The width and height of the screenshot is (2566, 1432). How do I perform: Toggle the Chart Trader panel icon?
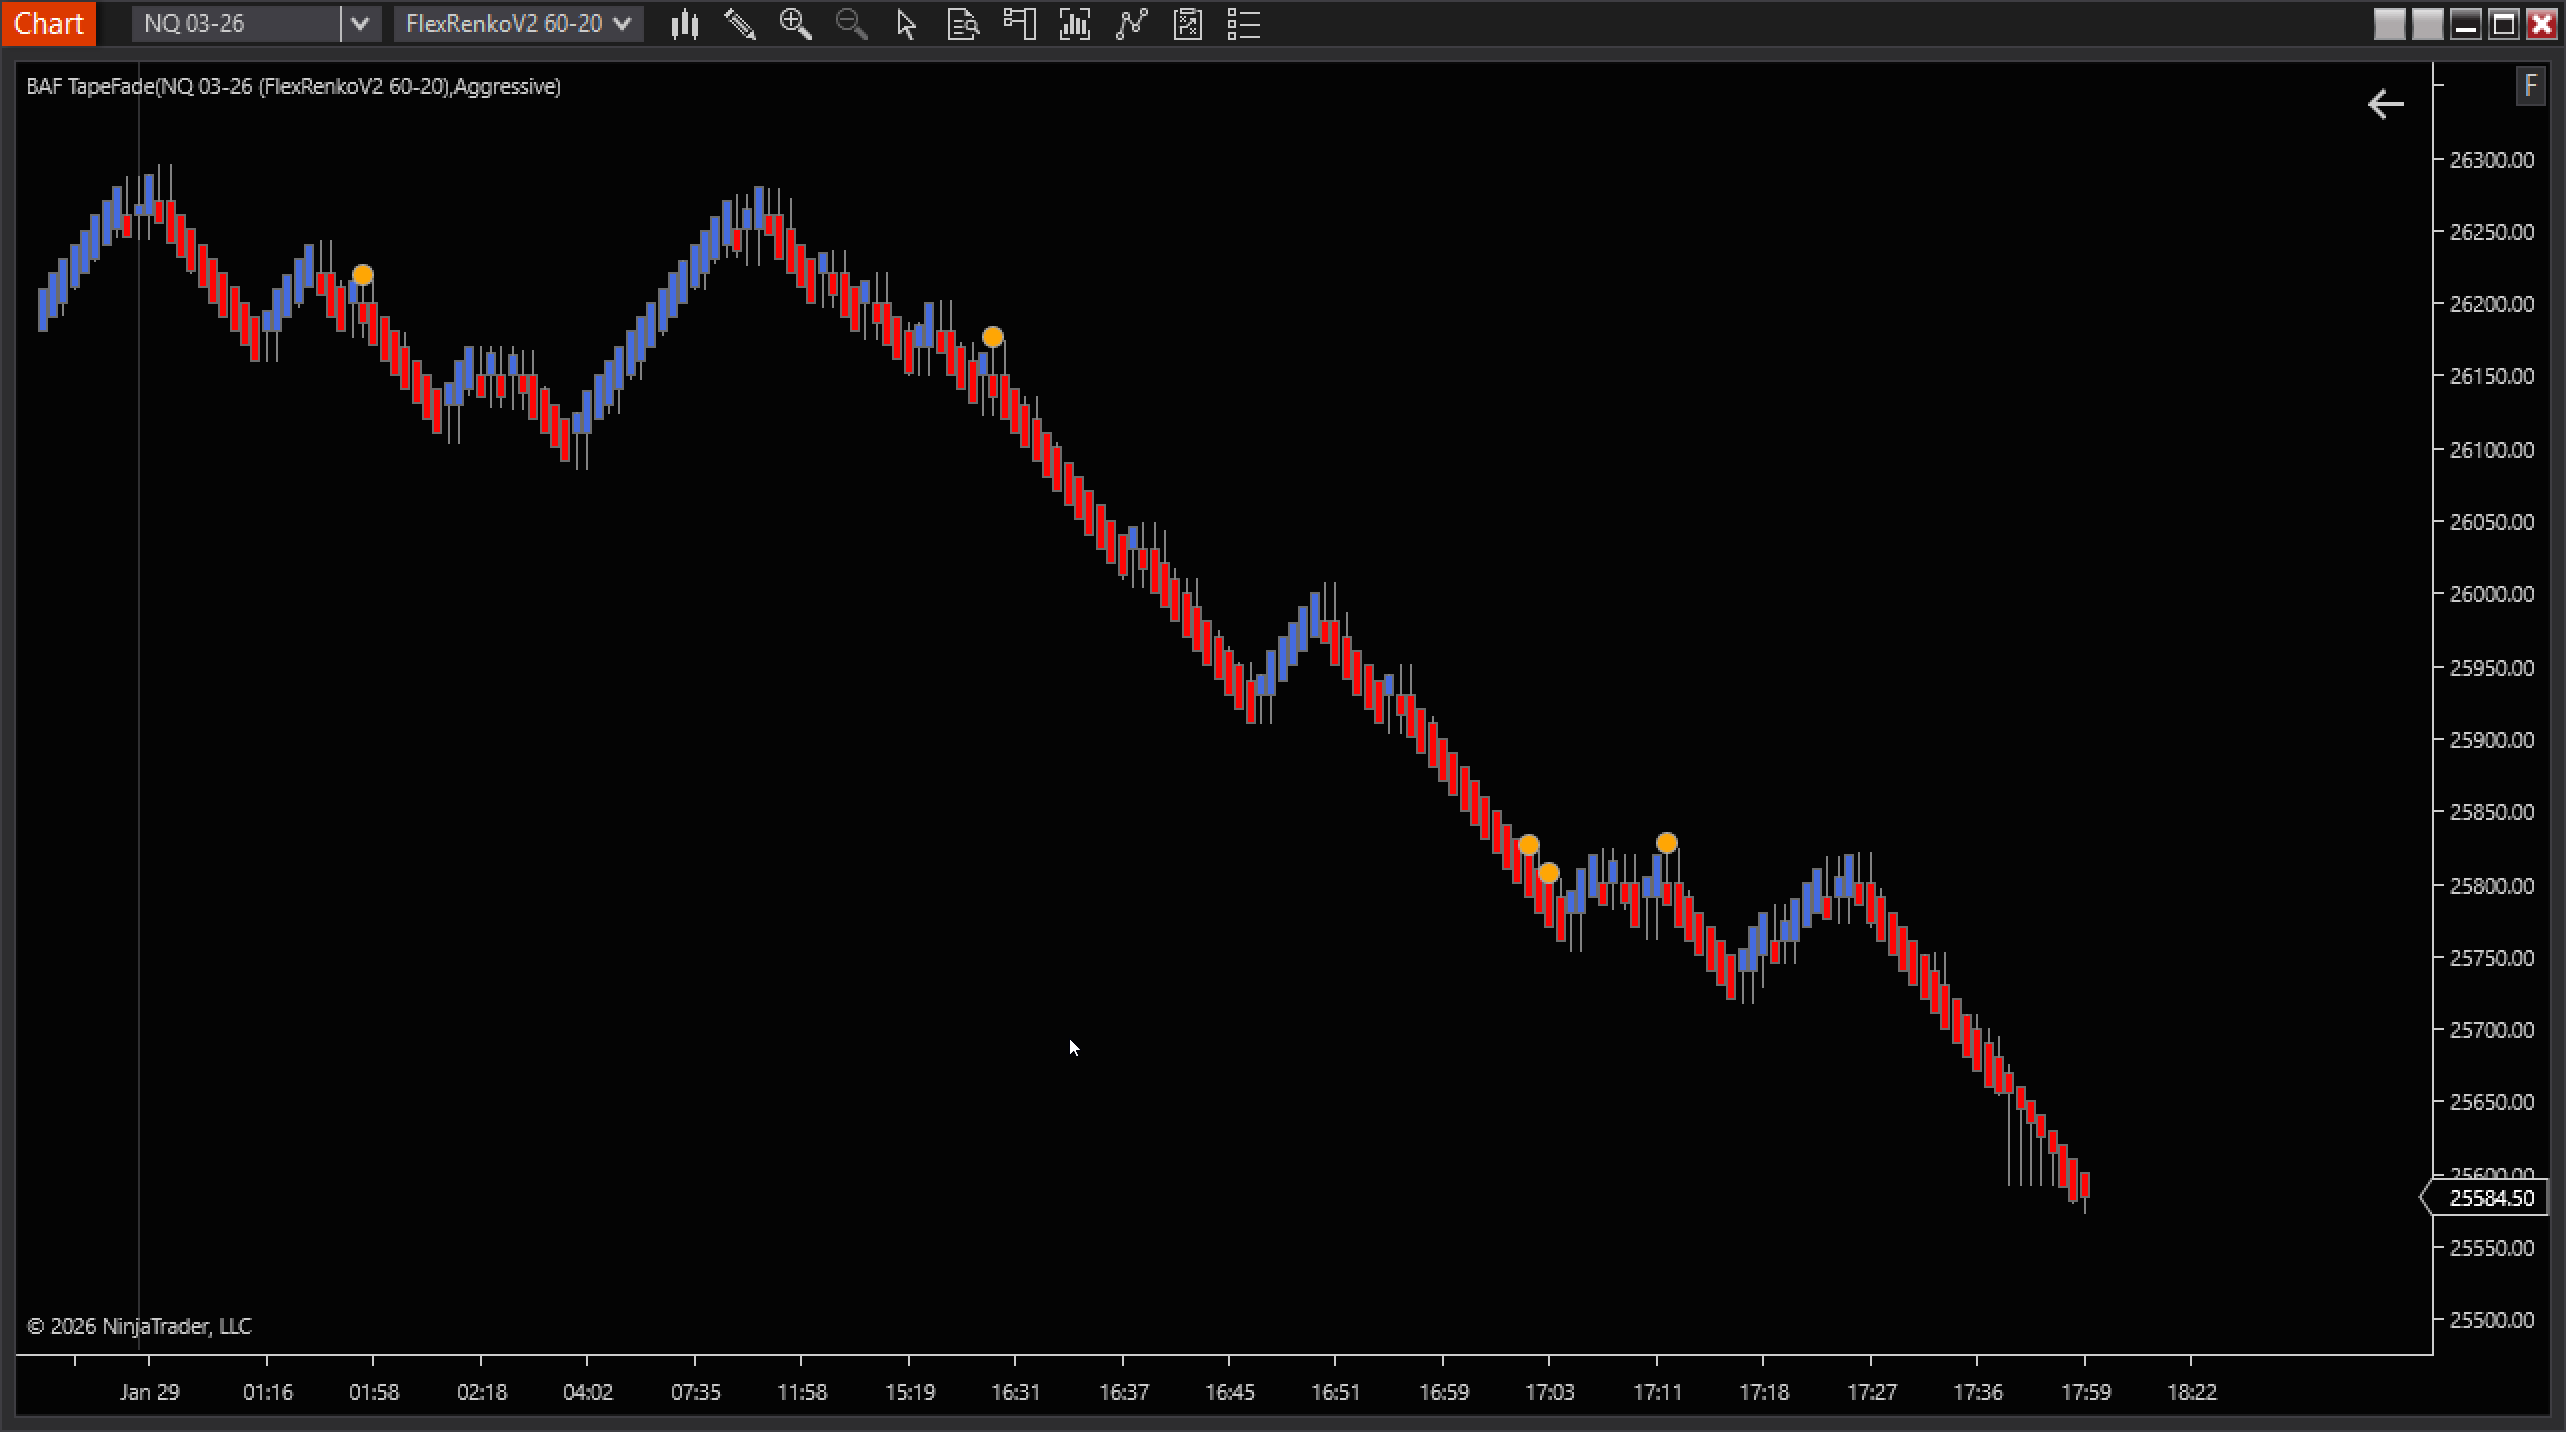1019,24
